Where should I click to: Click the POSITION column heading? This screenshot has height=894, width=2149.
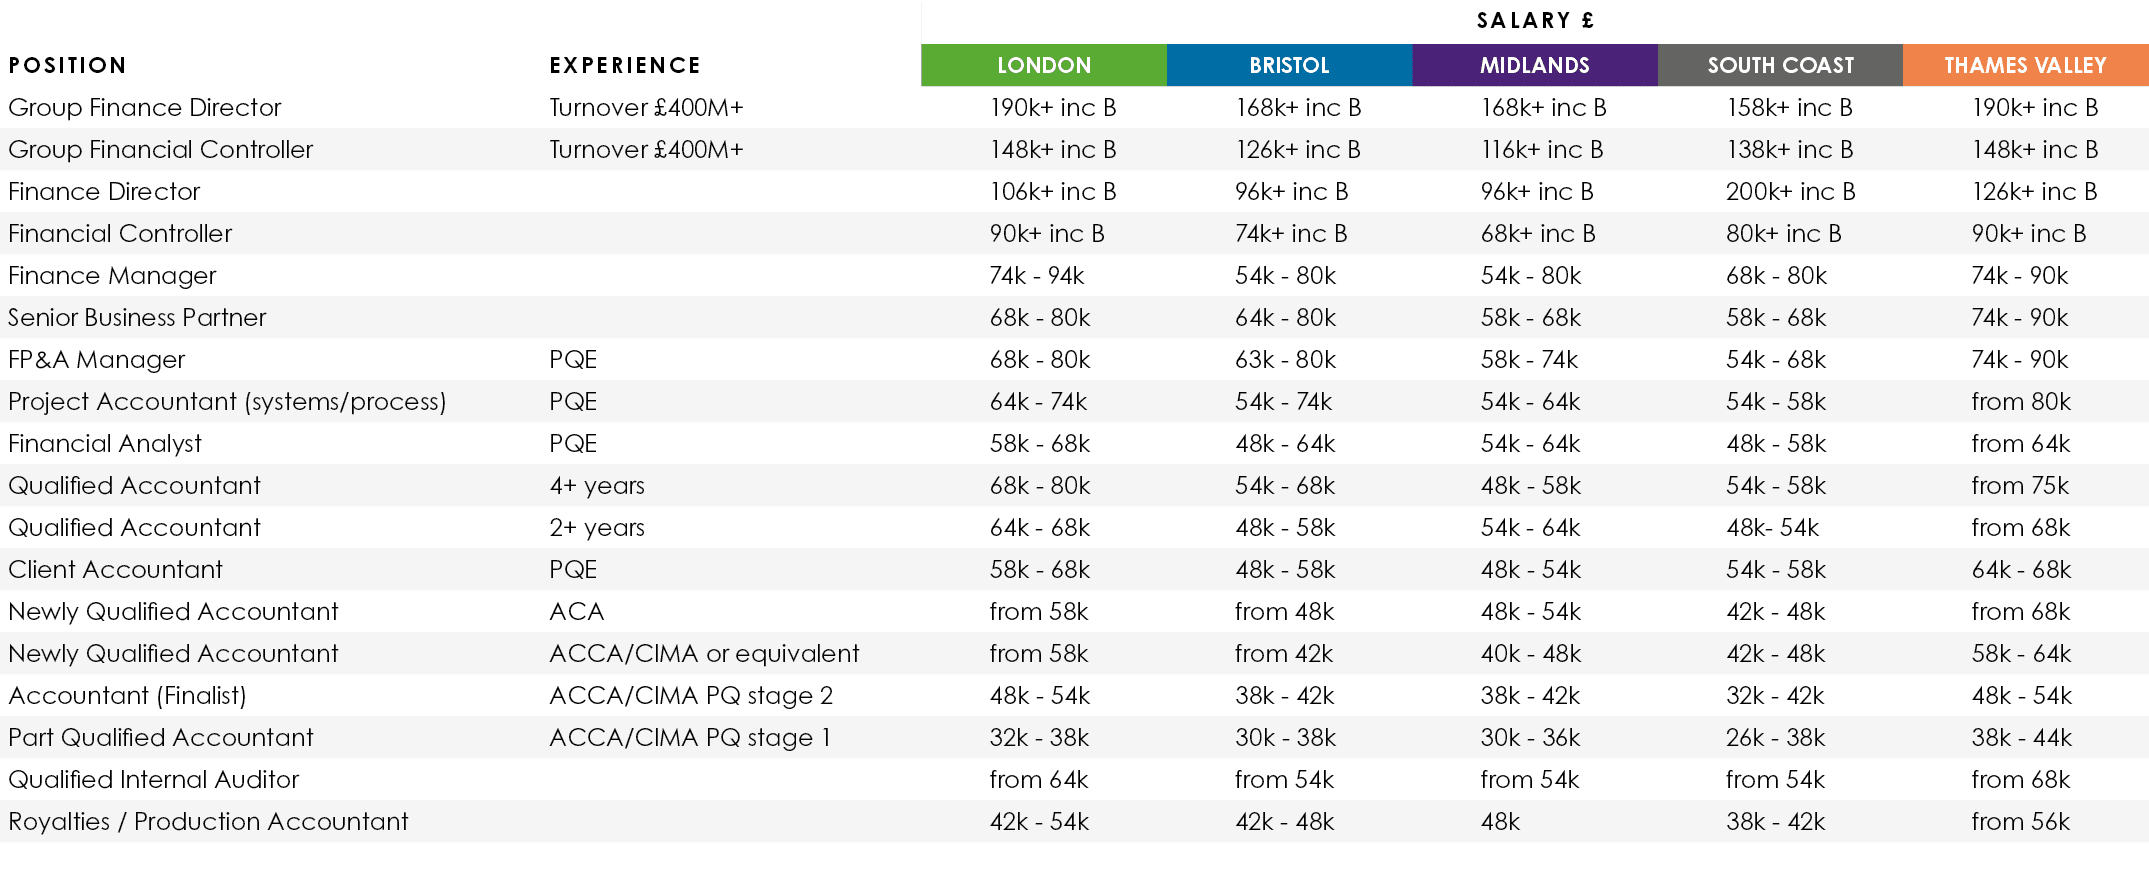click(67, 66)
